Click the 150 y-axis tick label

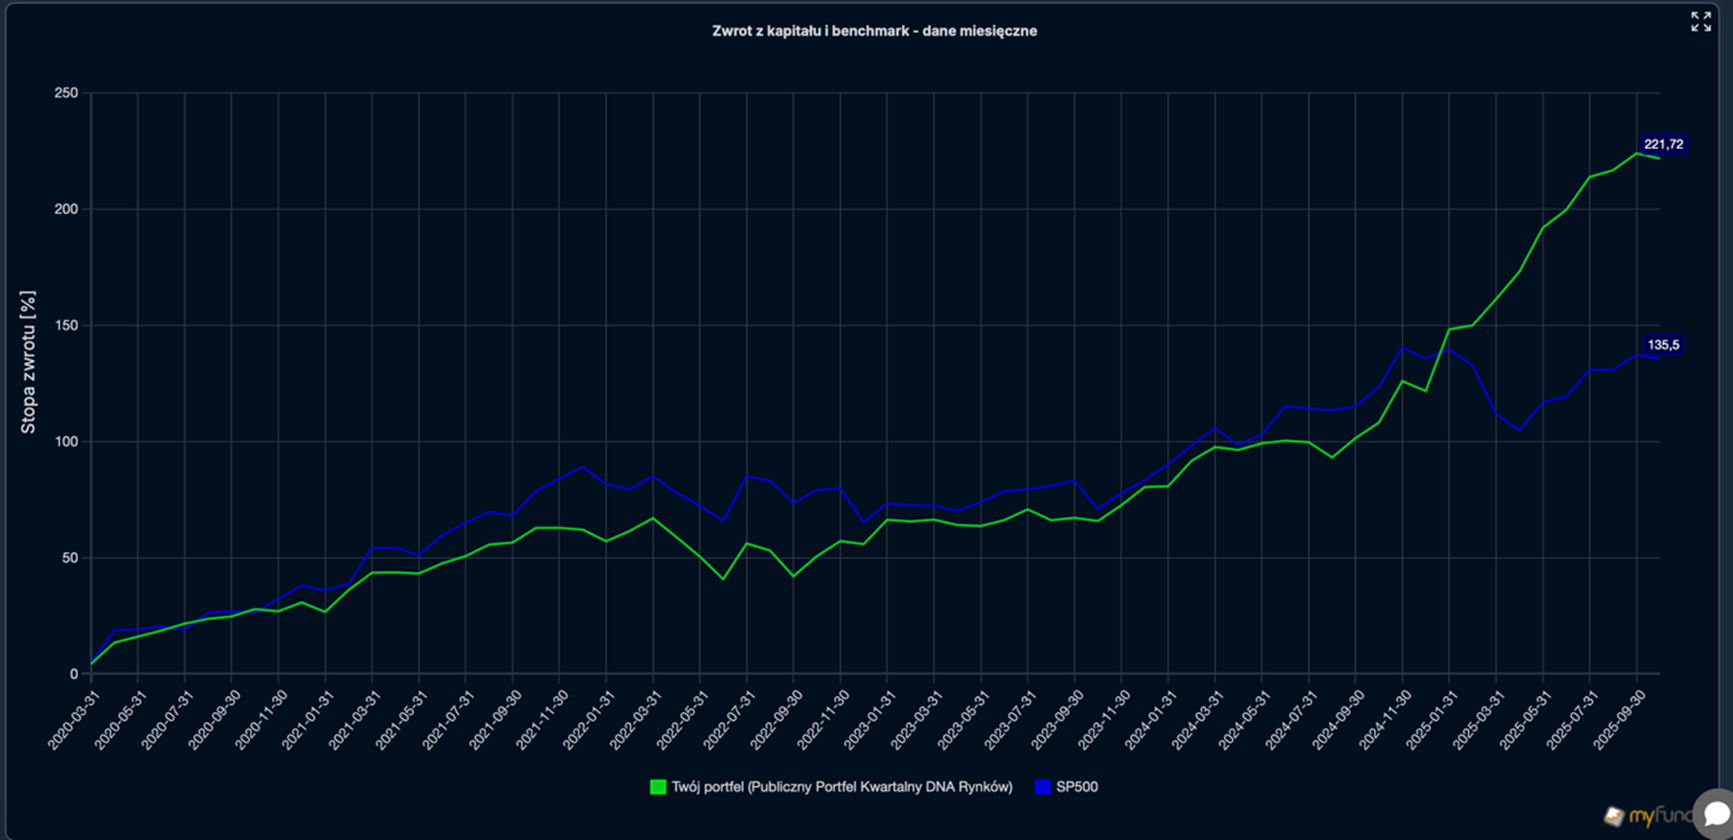point(66,326)
